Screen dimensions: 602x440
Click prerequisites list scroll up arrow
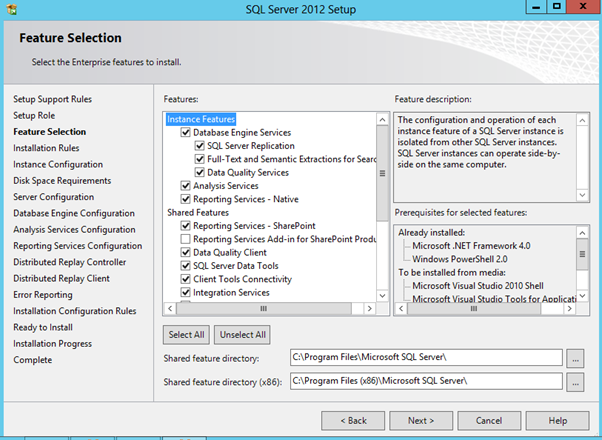[x=582, y=233]
